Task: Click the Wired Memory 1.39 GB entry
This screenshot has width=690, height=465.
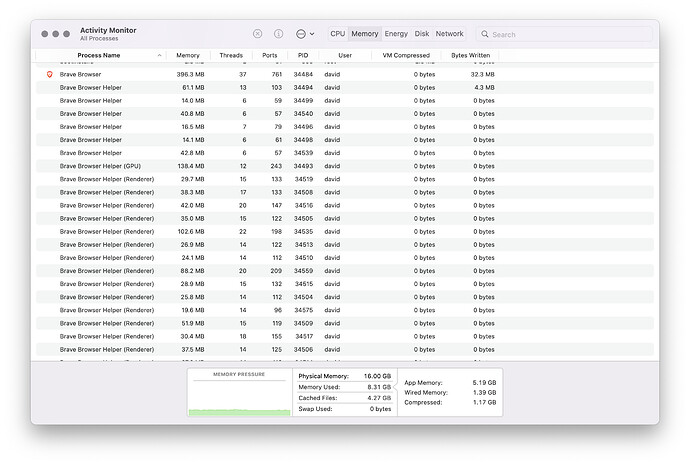Action: pos(450,392)
